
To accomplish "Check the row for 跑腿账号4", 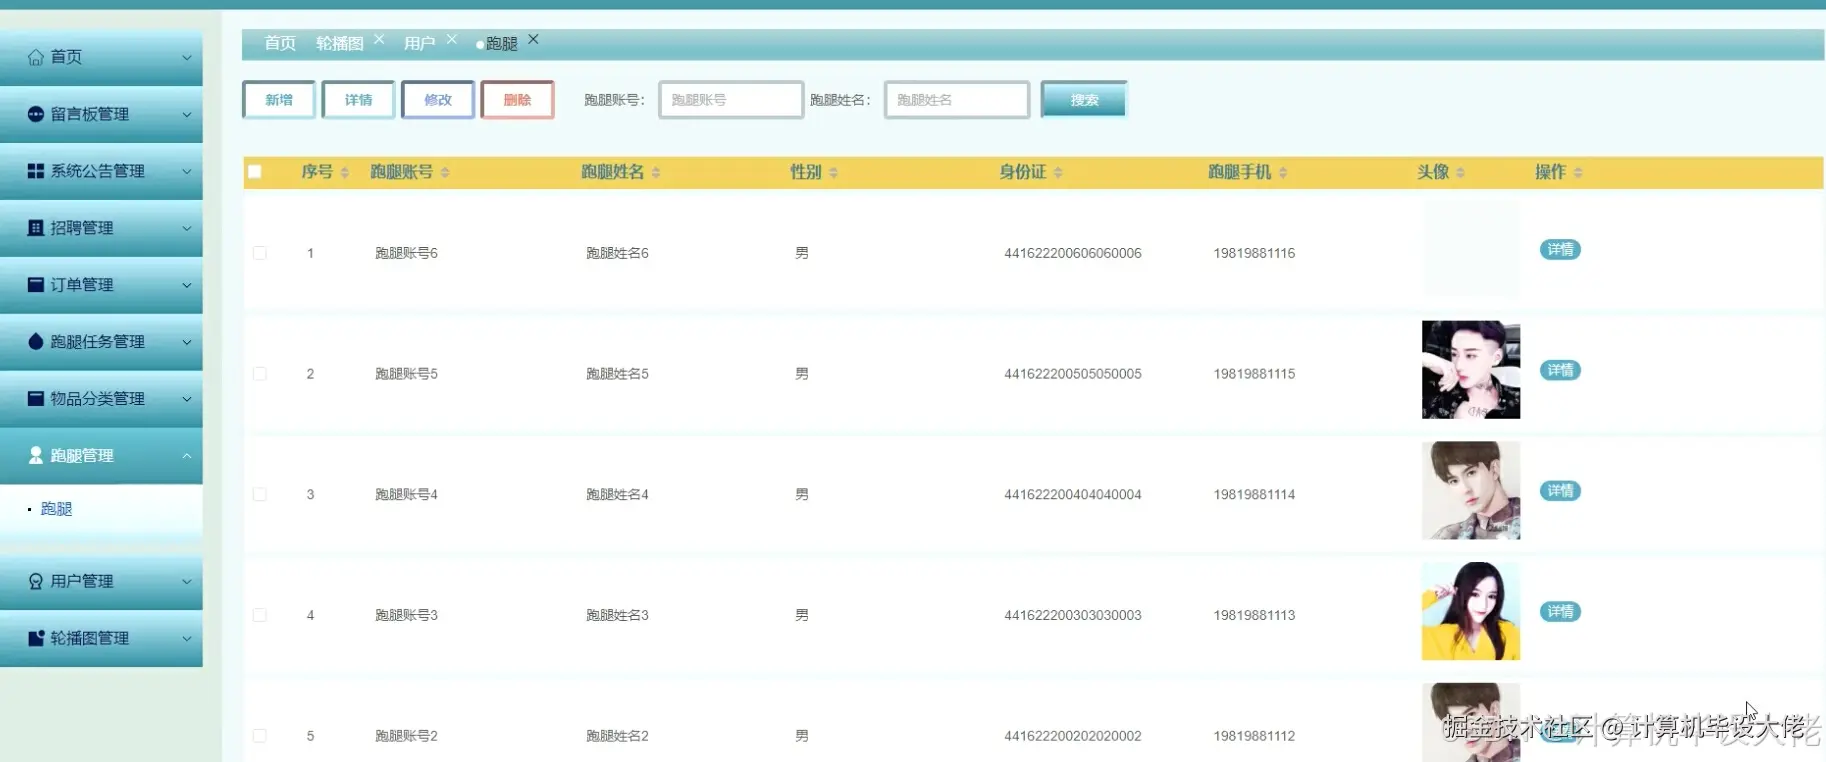I will (260, 494).
